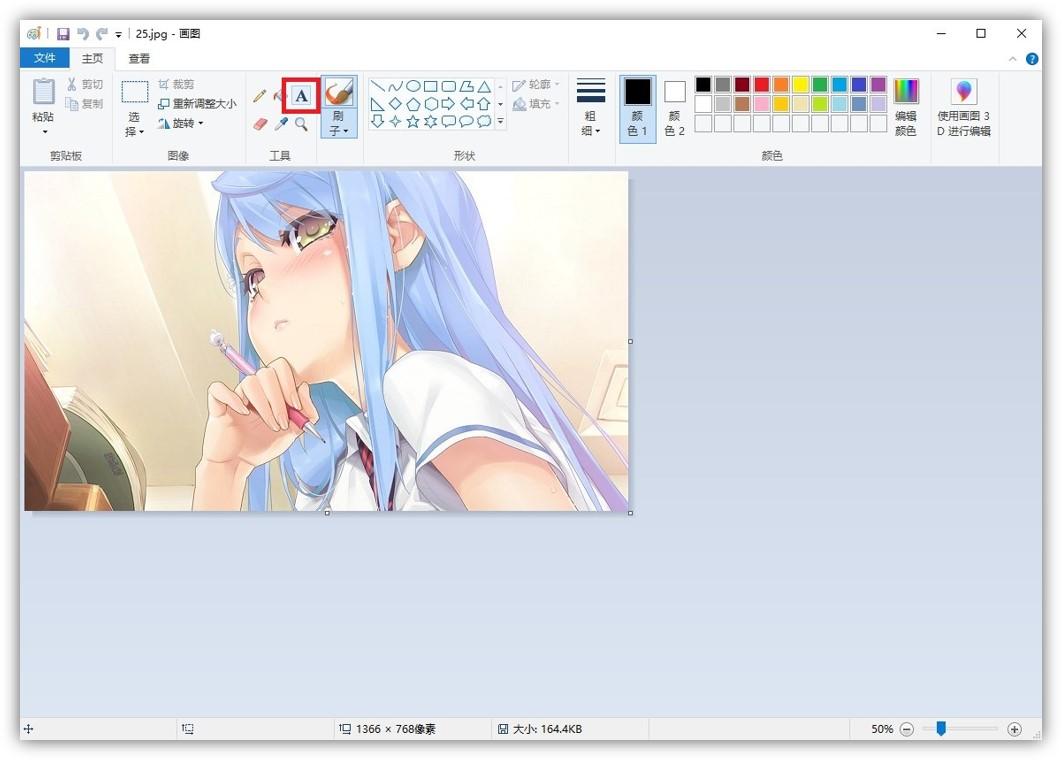Activate Color 2 background selector
This screenshot has height=760, width=1062.
tap(675, 108)
